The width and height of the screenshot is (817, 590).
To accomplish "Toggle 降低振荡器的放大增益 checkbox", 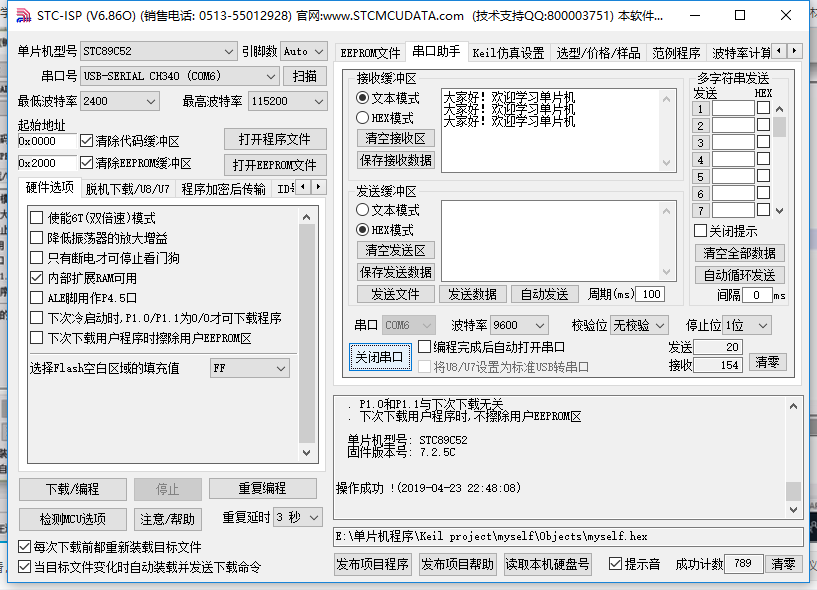I will pos(36,238).
